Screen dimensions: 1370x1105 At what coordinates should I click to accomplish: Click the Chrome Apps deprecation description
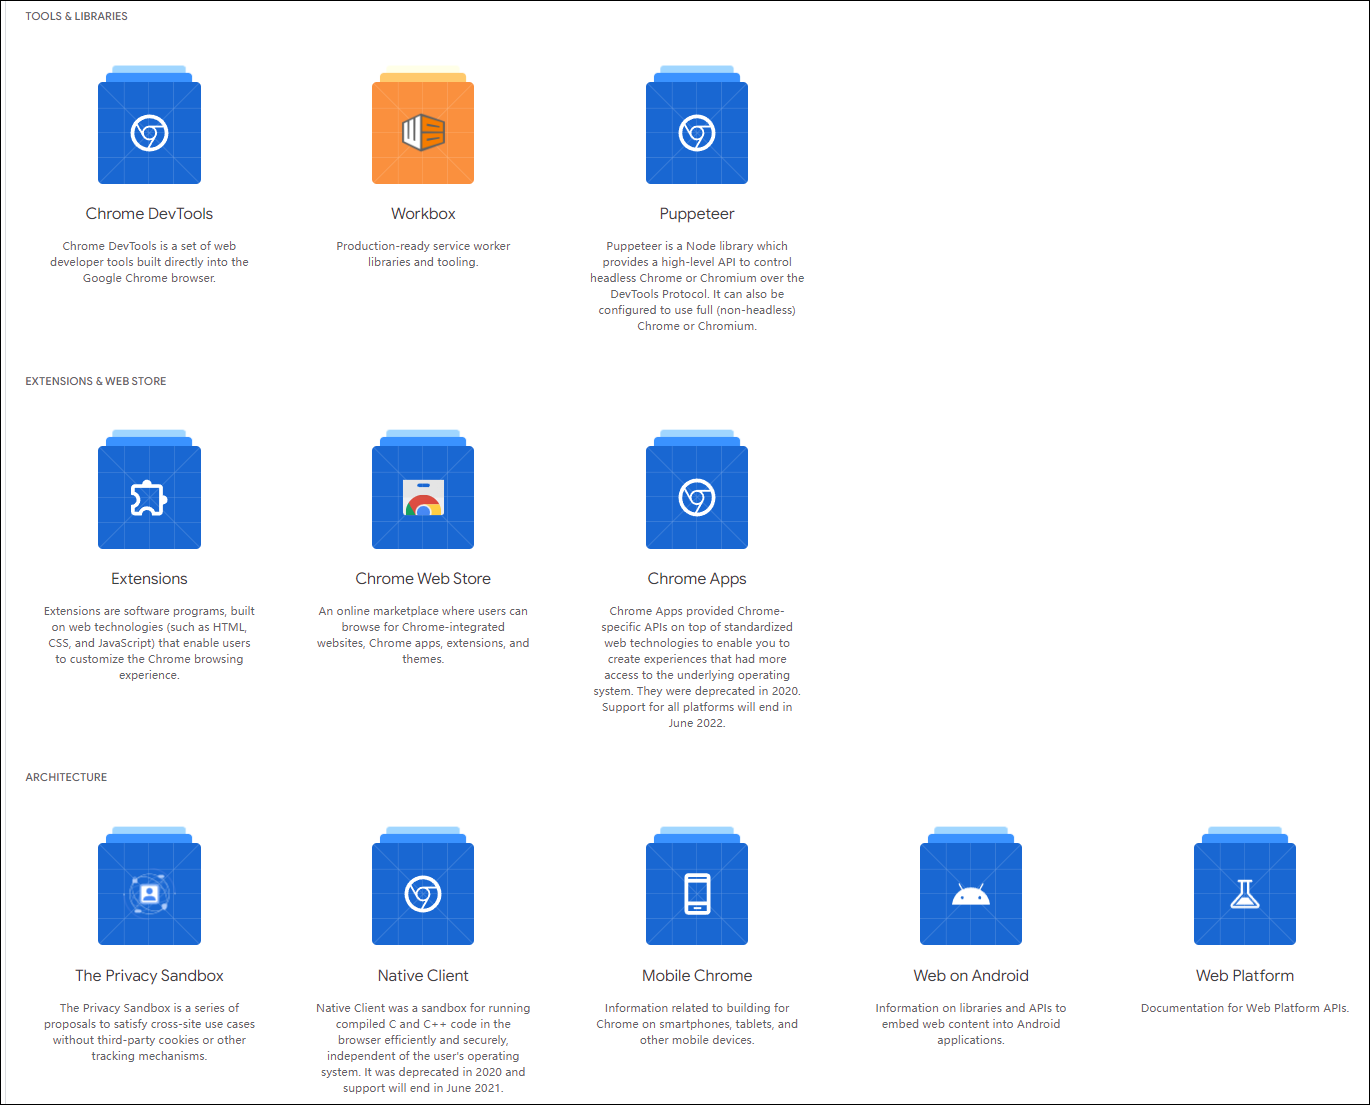(x=697, y=667)
